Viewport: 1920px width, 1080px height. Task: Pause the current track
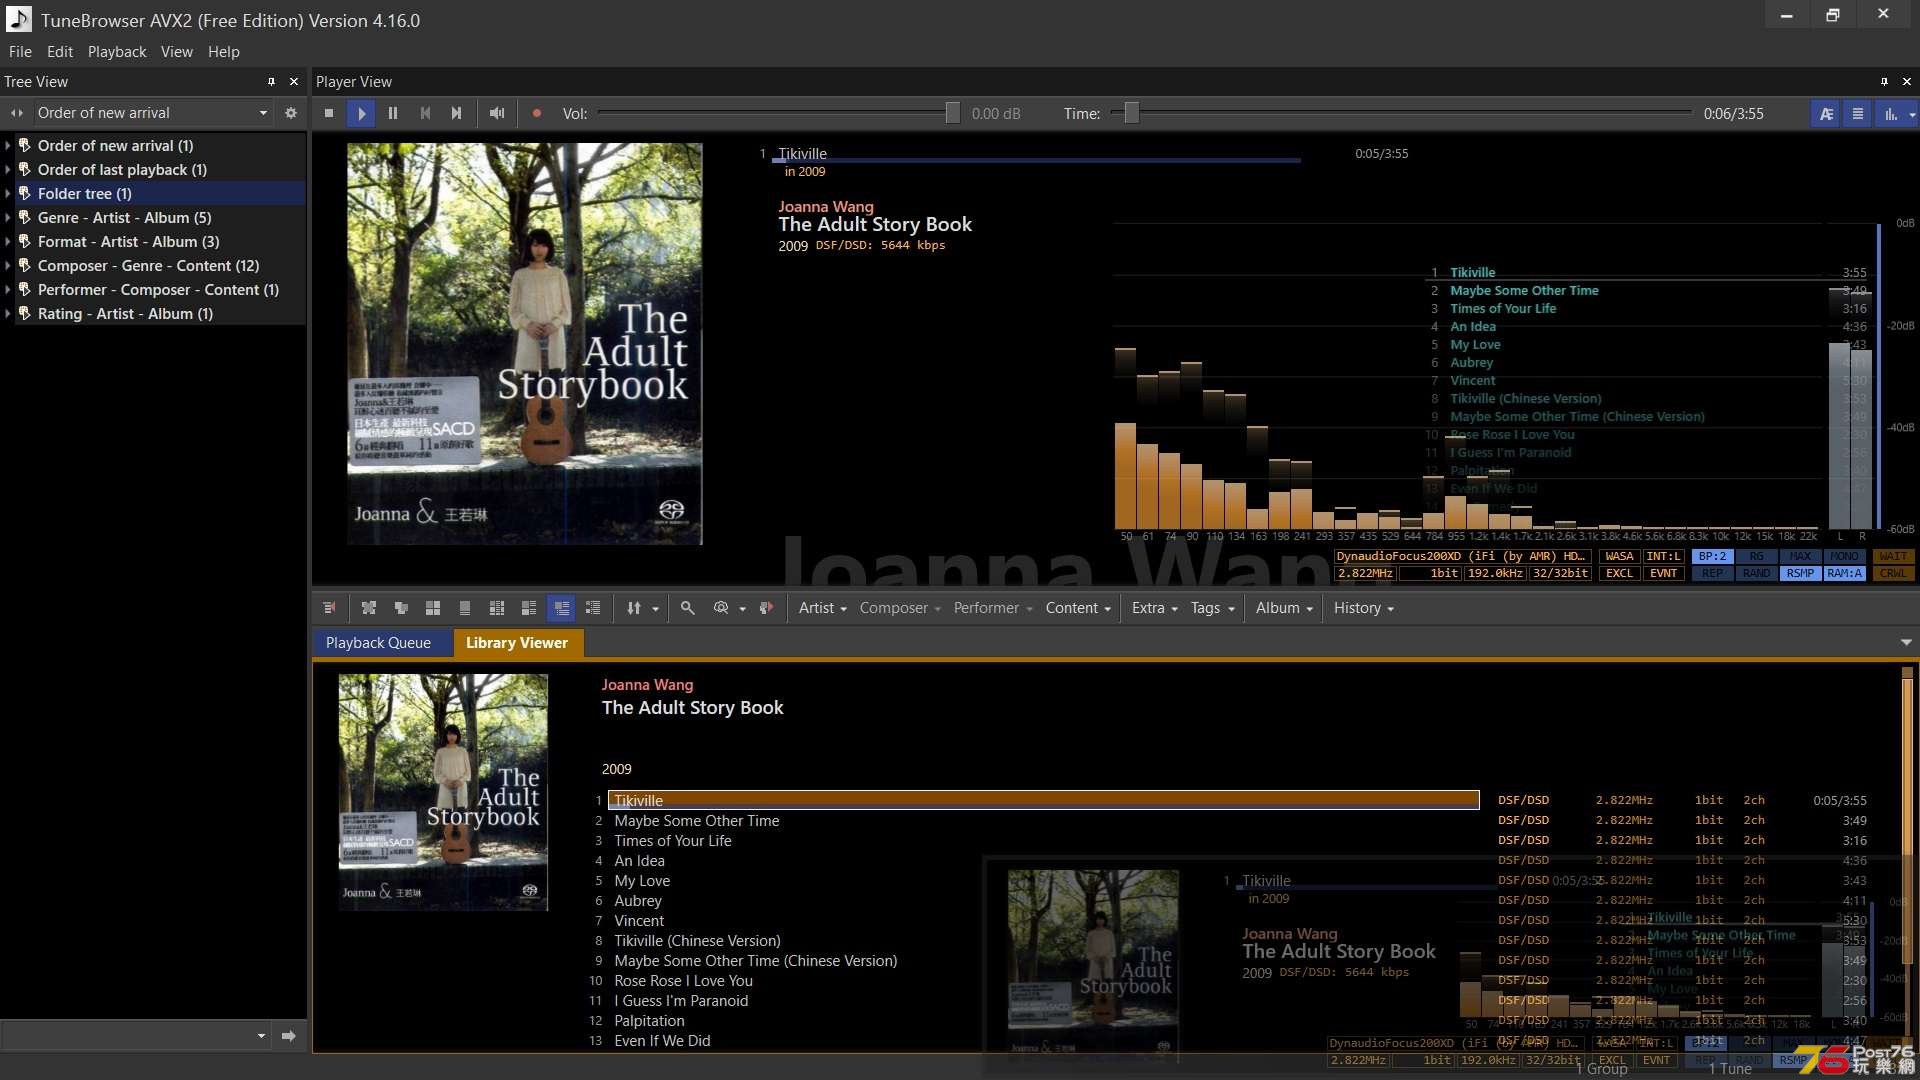coord(393,114)
